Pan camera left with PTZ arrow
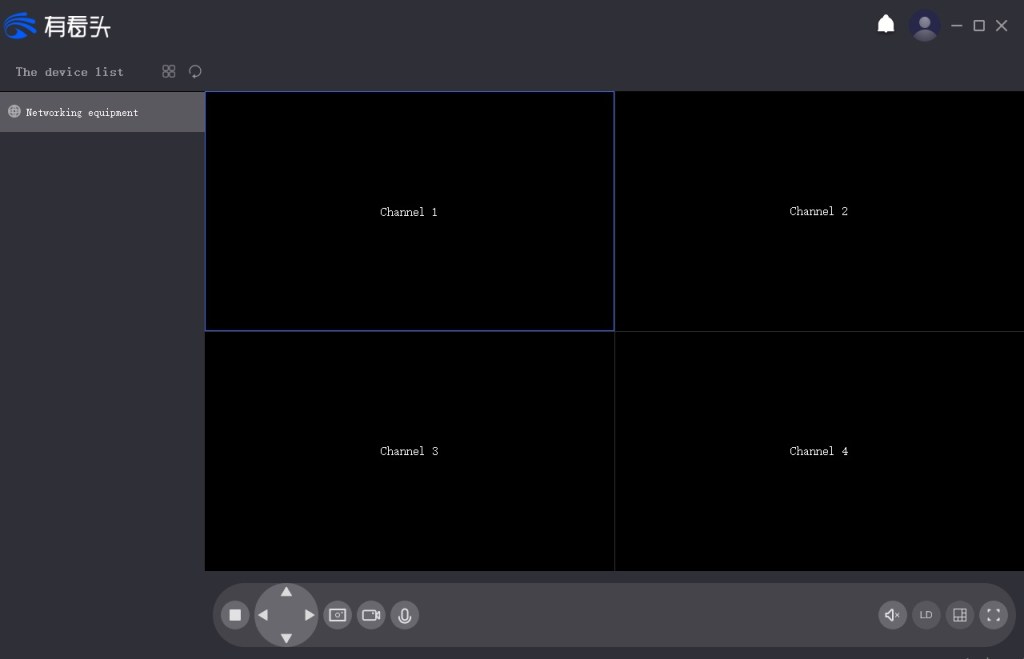 [263, 615]
